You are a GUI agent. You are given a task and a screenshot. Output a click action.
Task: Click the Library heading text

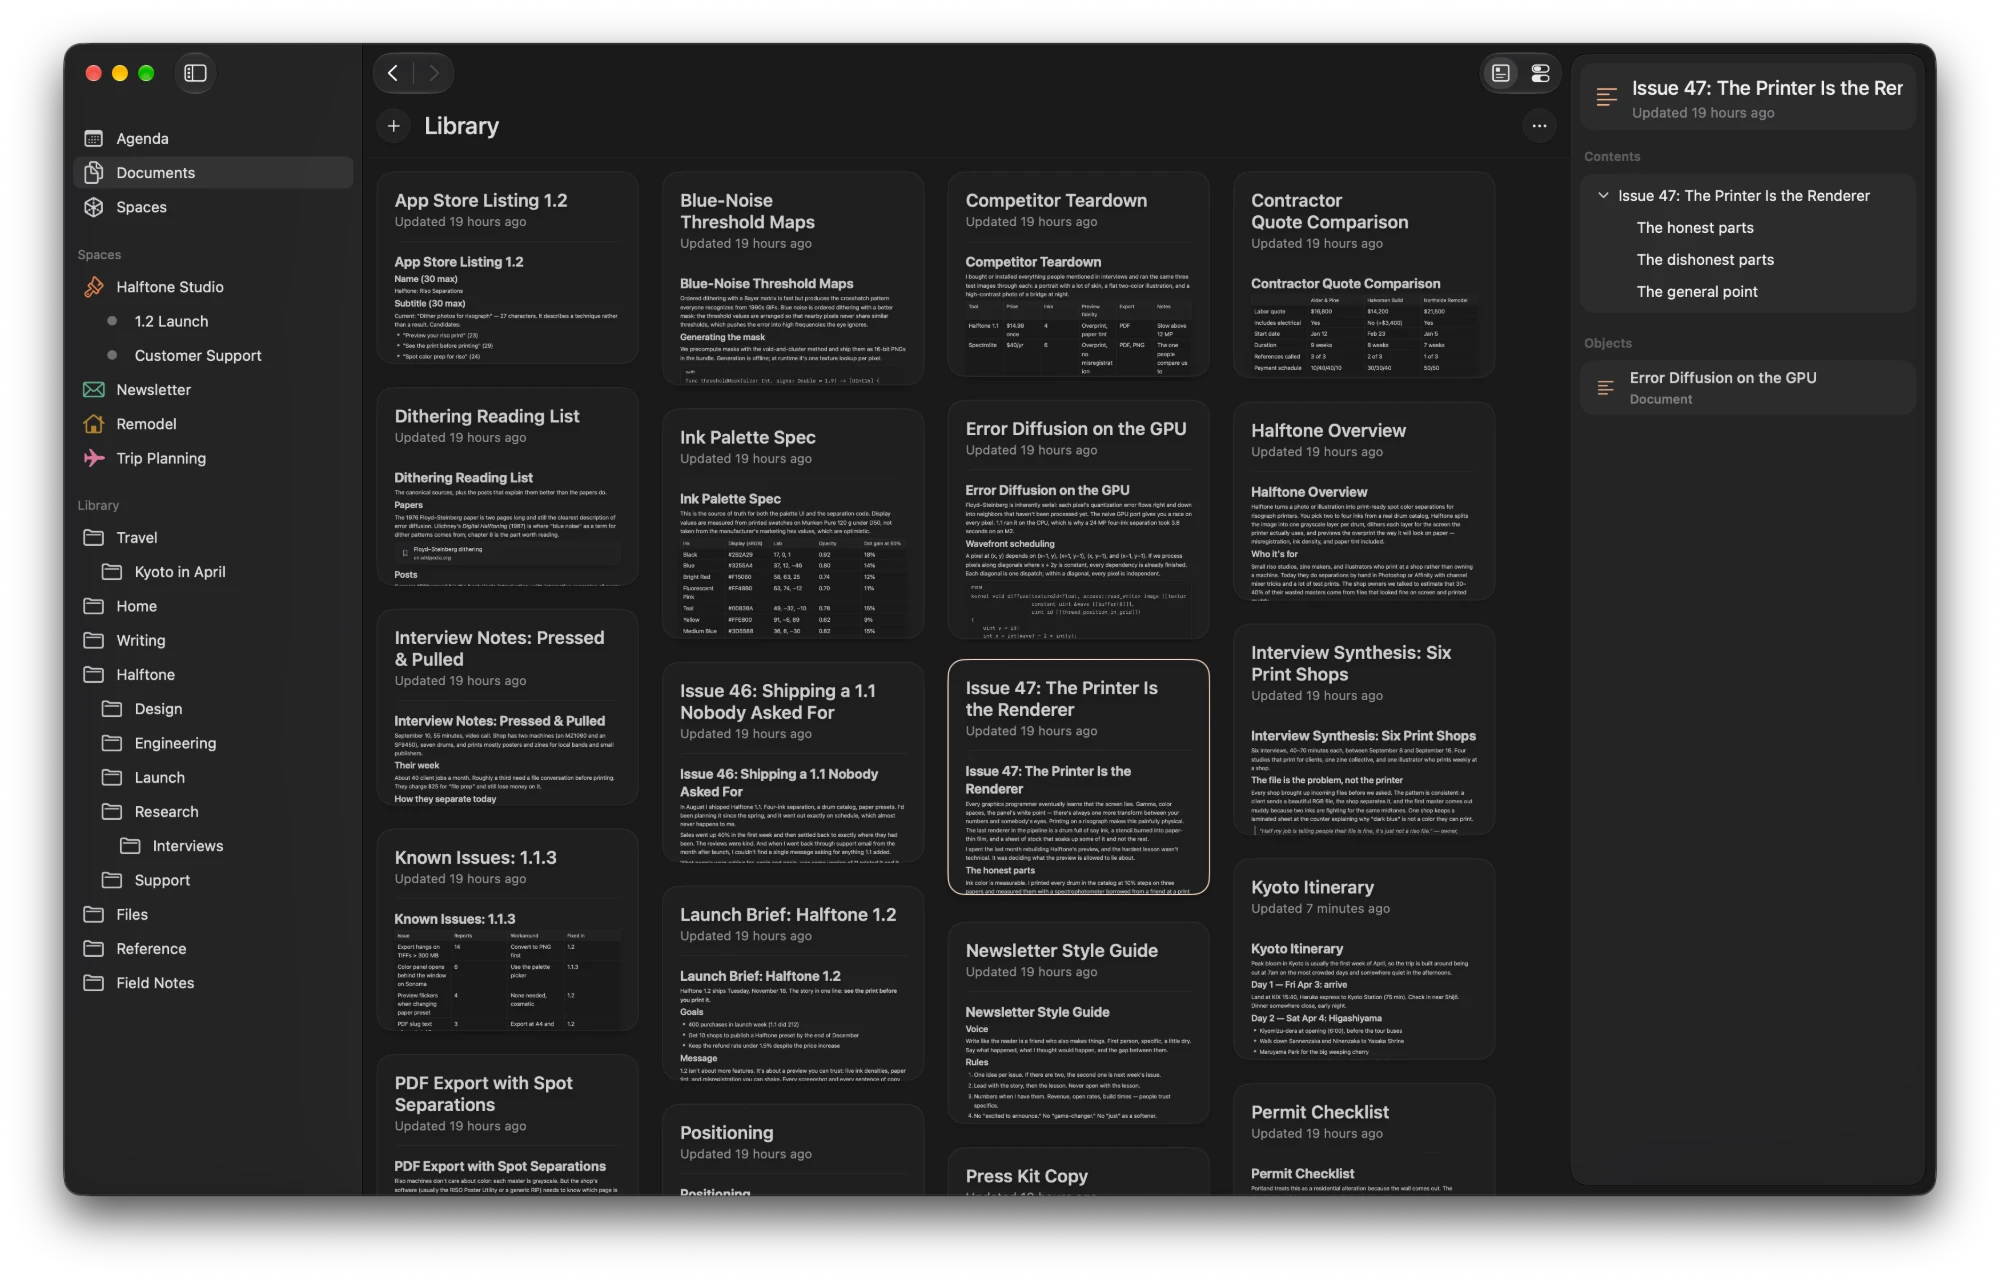point(461,126)
